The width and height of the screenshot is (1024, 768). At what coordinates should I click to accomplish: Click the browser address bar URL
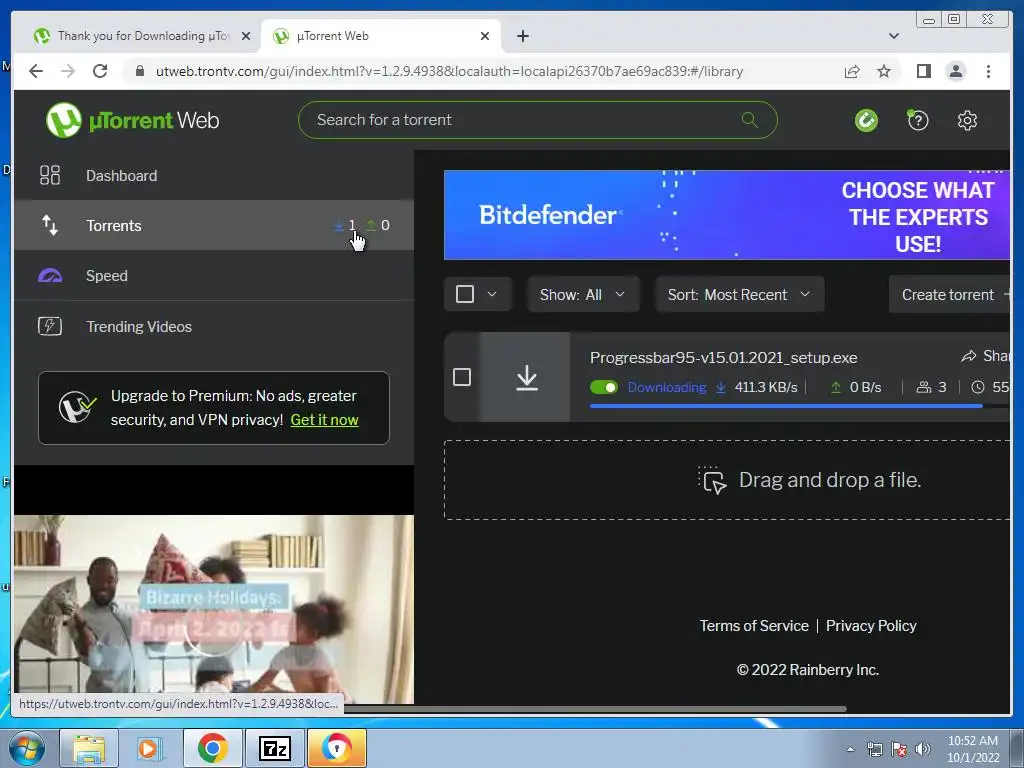[x=449, y=71]
